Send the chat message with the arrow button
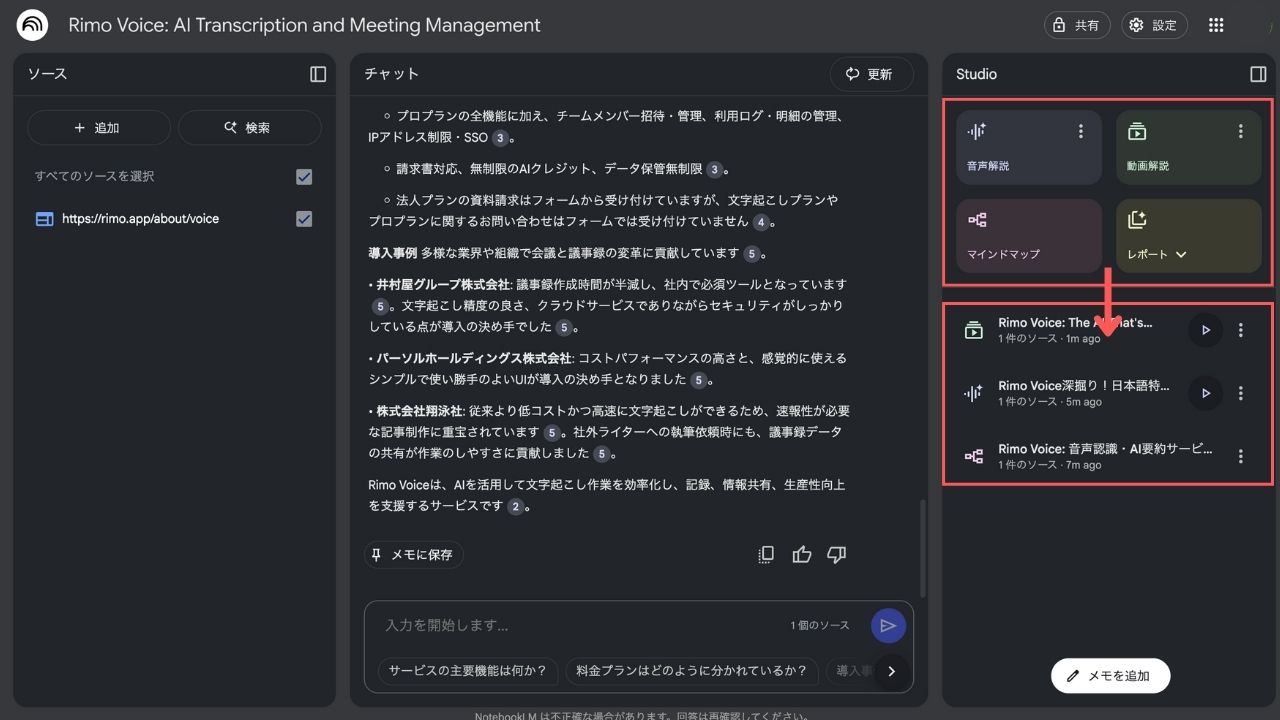The width and height of the screenshot is (1280, 720). pyautogui.click(x=887, y=625)
